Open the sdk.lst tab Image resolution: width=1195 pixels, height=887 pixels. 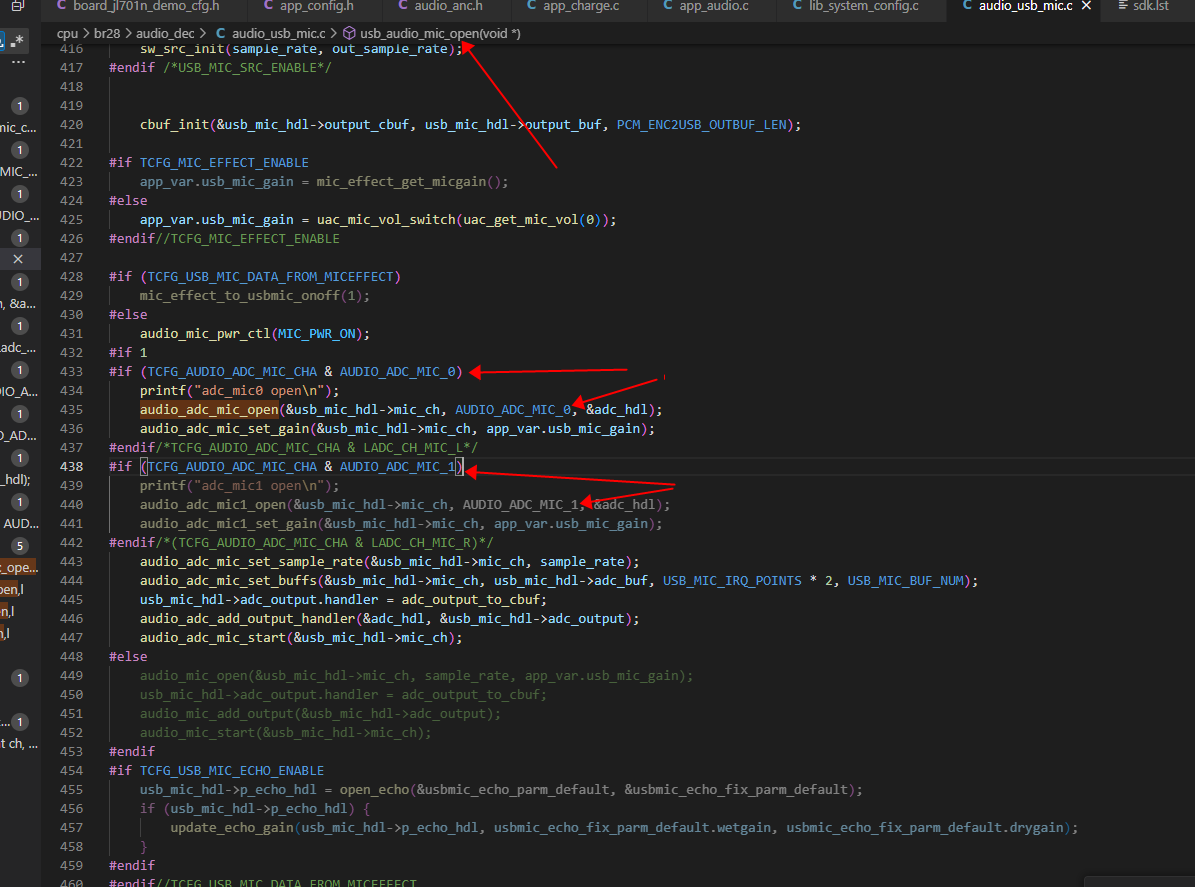tap(1143, 6)
